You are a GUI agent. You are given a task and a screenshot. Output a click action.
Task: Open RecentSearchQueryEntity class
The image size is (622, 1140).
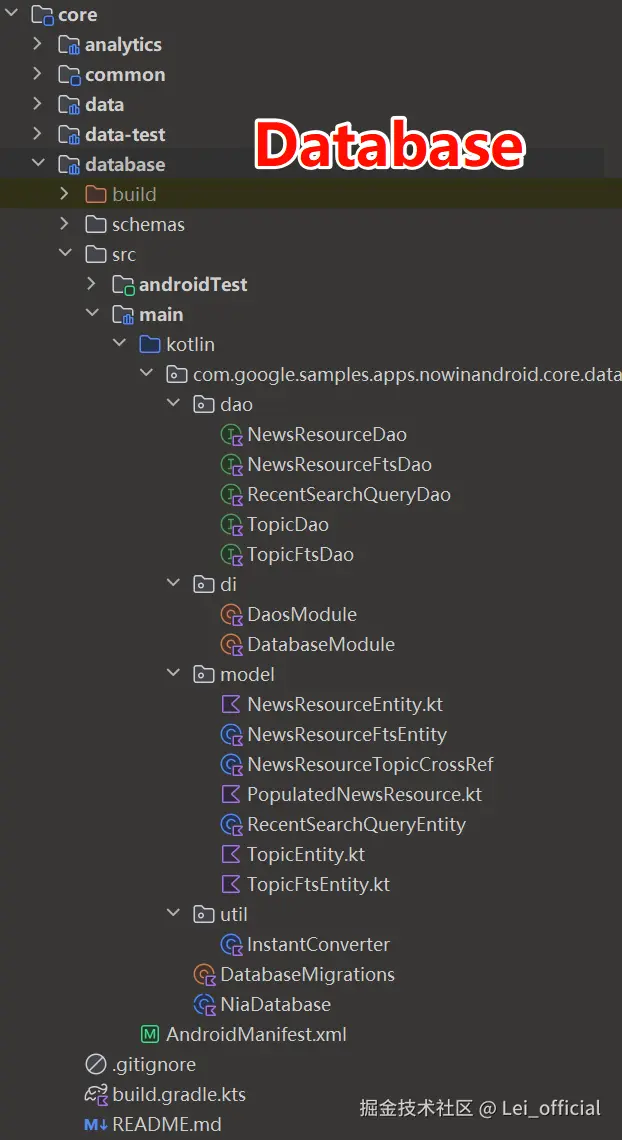(356, 825)
